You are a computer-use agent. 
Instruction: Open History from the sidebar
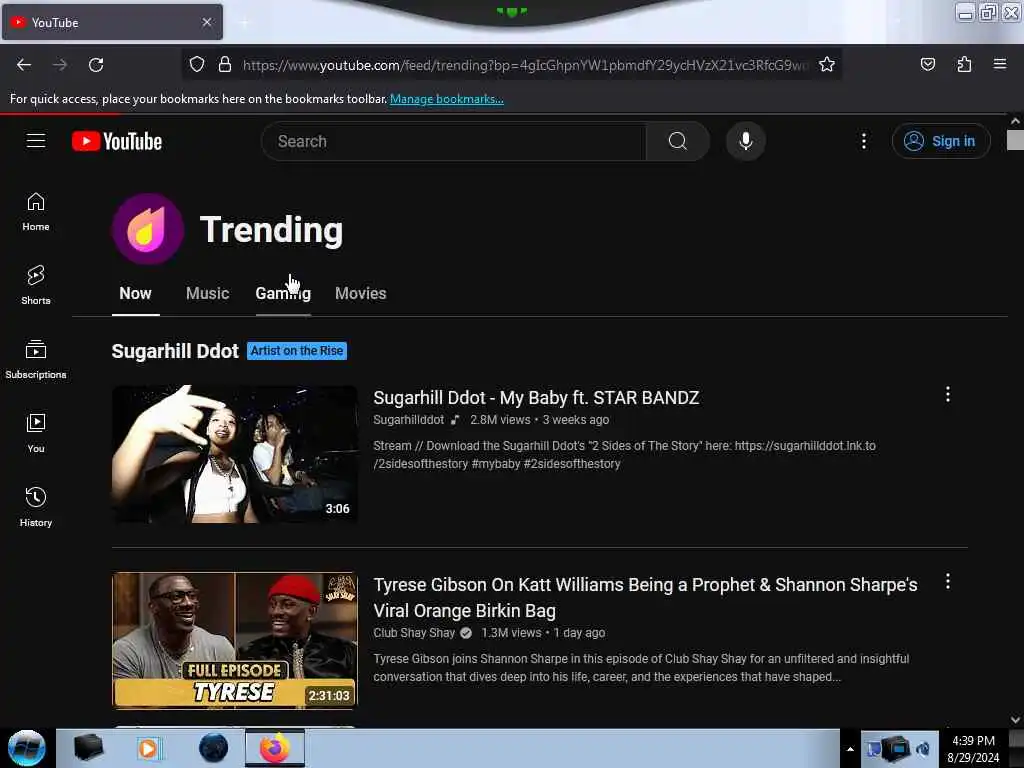pyautogui.click(x=36, y=507)
